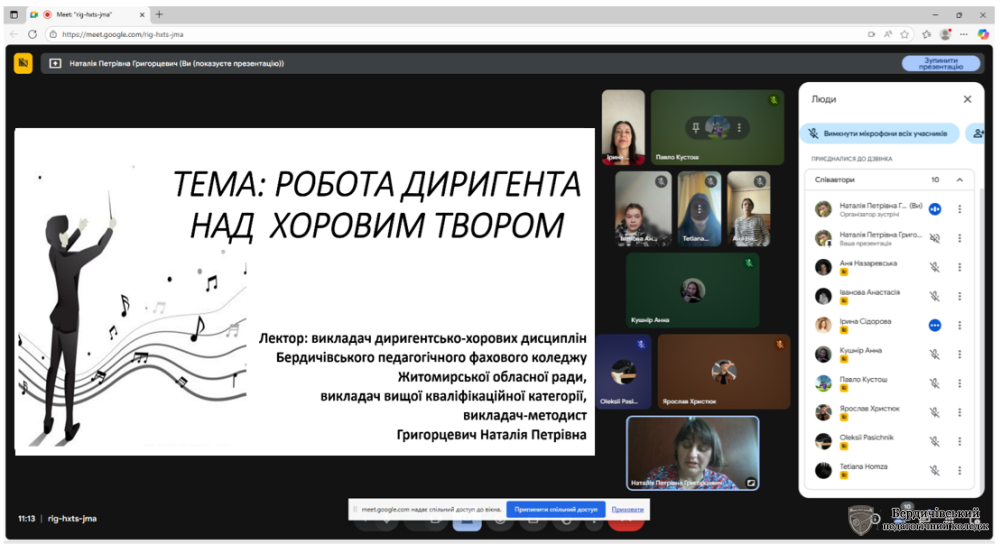1001x544 pixels.
Task: Mute all participants with Вимкнути мікрофони button
Action: coord(879,133)
